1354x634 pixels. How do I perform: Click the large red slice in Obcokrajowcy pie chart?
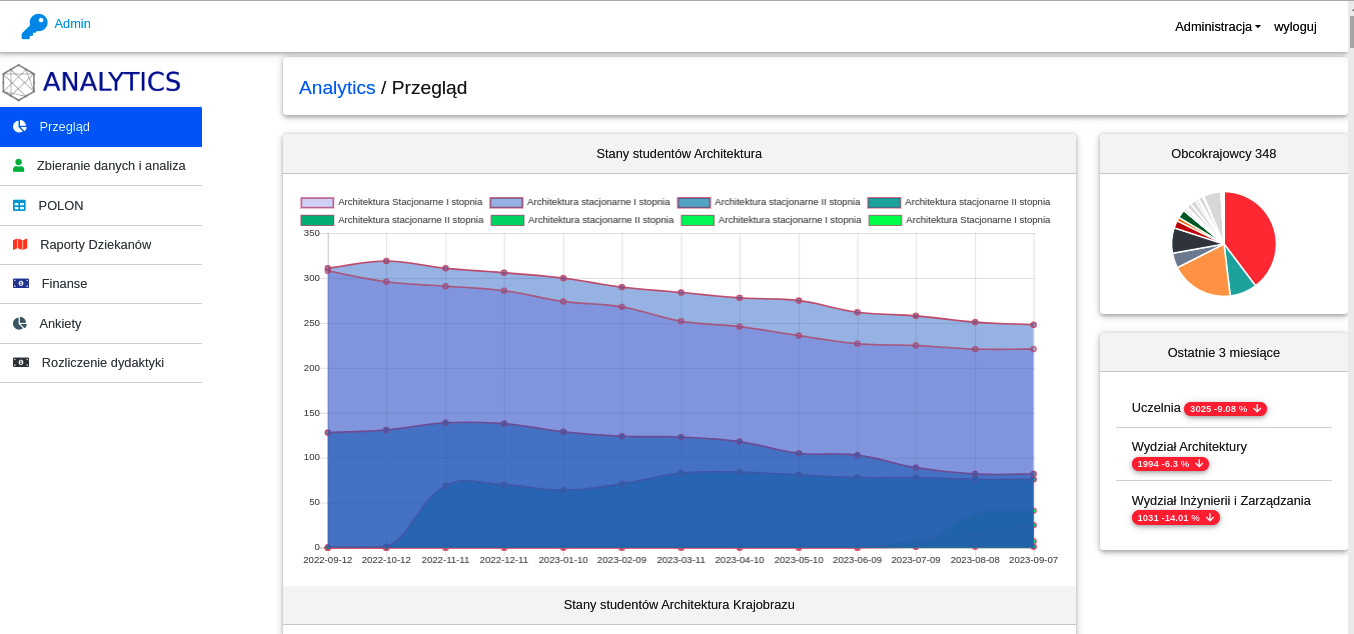coord(1252,235)
